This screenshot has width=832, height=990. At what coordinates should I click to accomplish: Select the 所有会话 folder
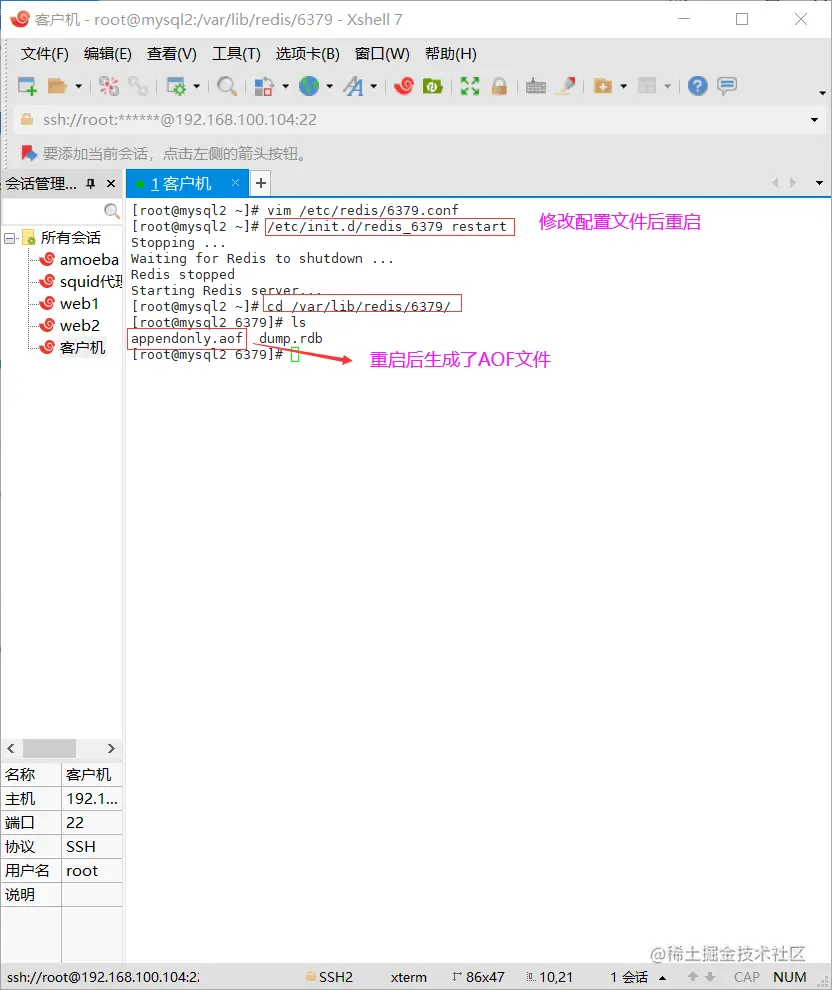(62, 238)
